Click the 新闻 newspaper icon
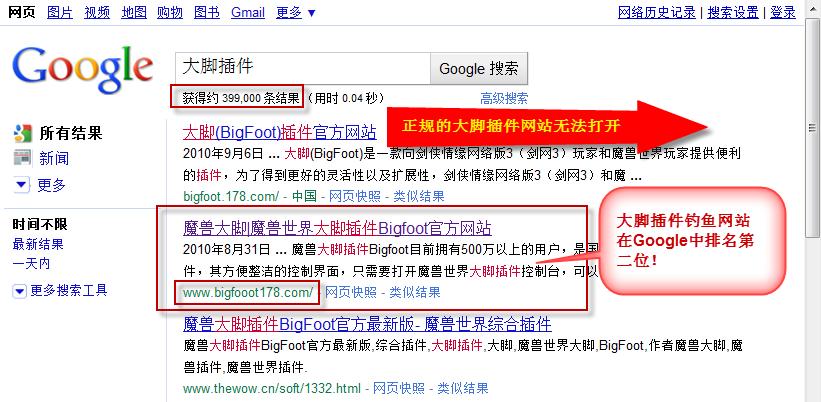The height and width of the screenshot is (402, 821). (x=23, y=158)
